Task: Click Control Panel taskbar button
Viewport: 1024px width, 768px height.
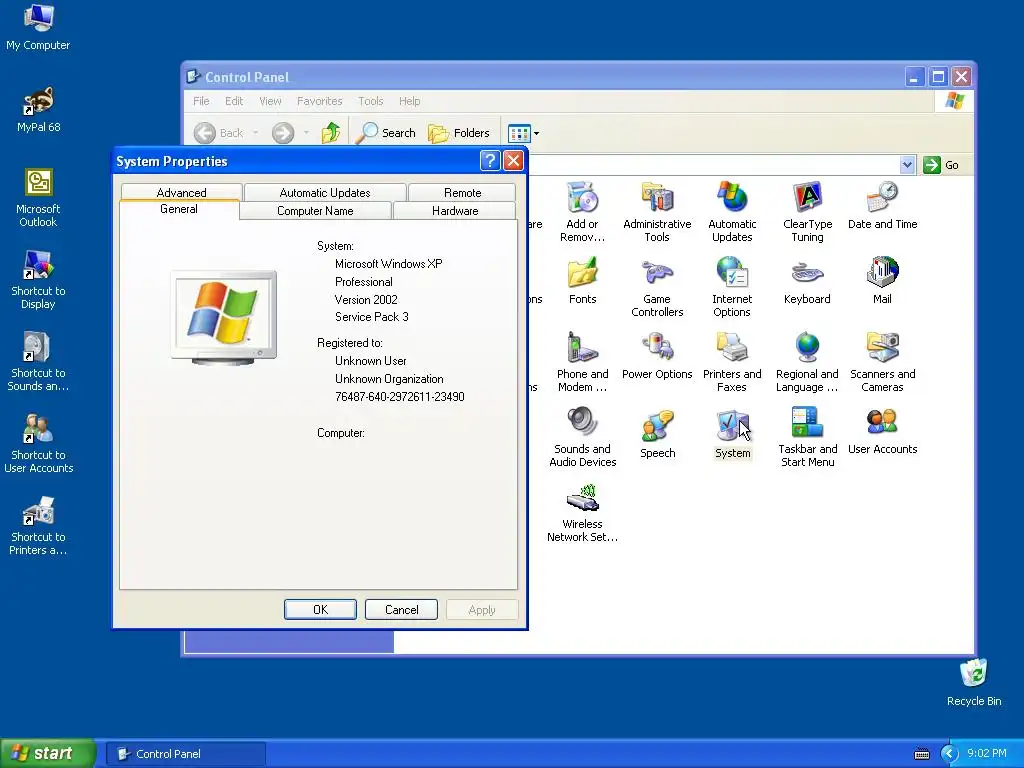Action: (186, 754)
